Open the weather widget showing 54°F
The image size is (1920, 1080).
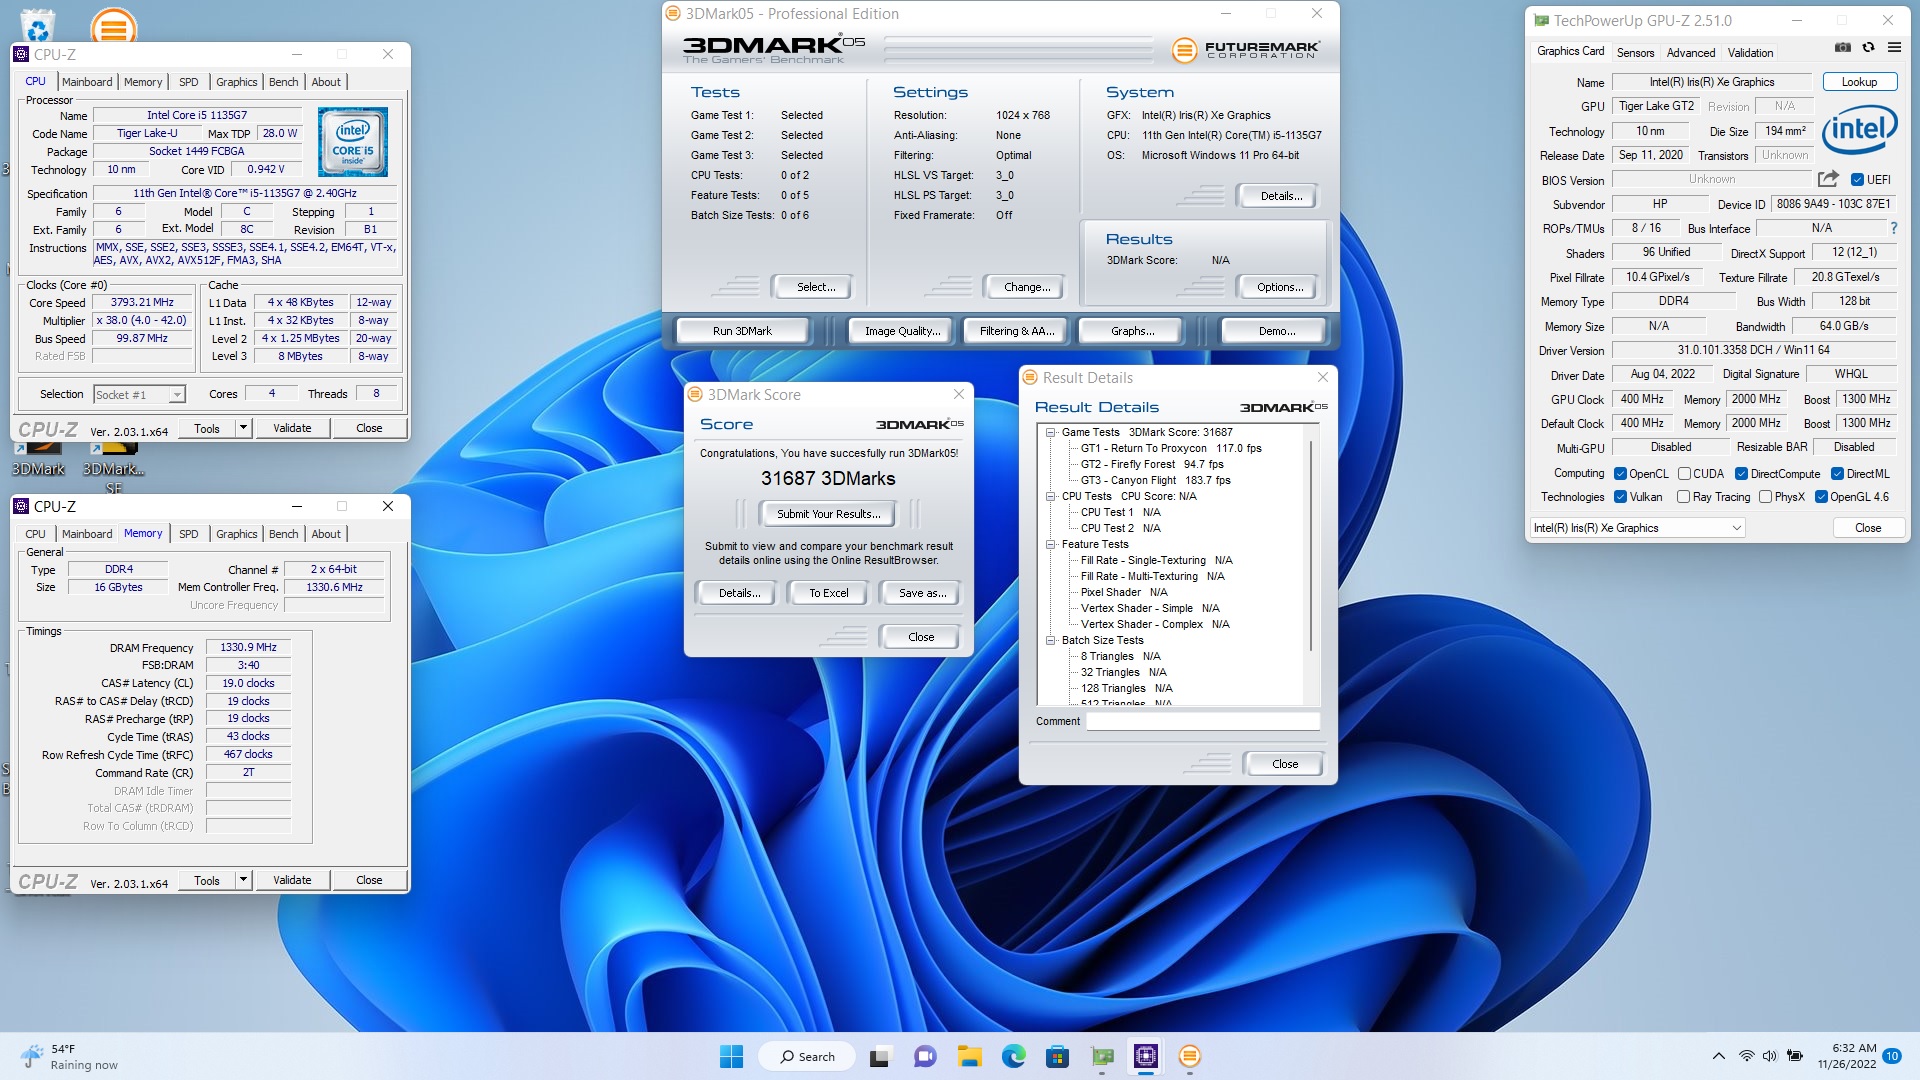pyautogui.click(x=70, y=1056)
